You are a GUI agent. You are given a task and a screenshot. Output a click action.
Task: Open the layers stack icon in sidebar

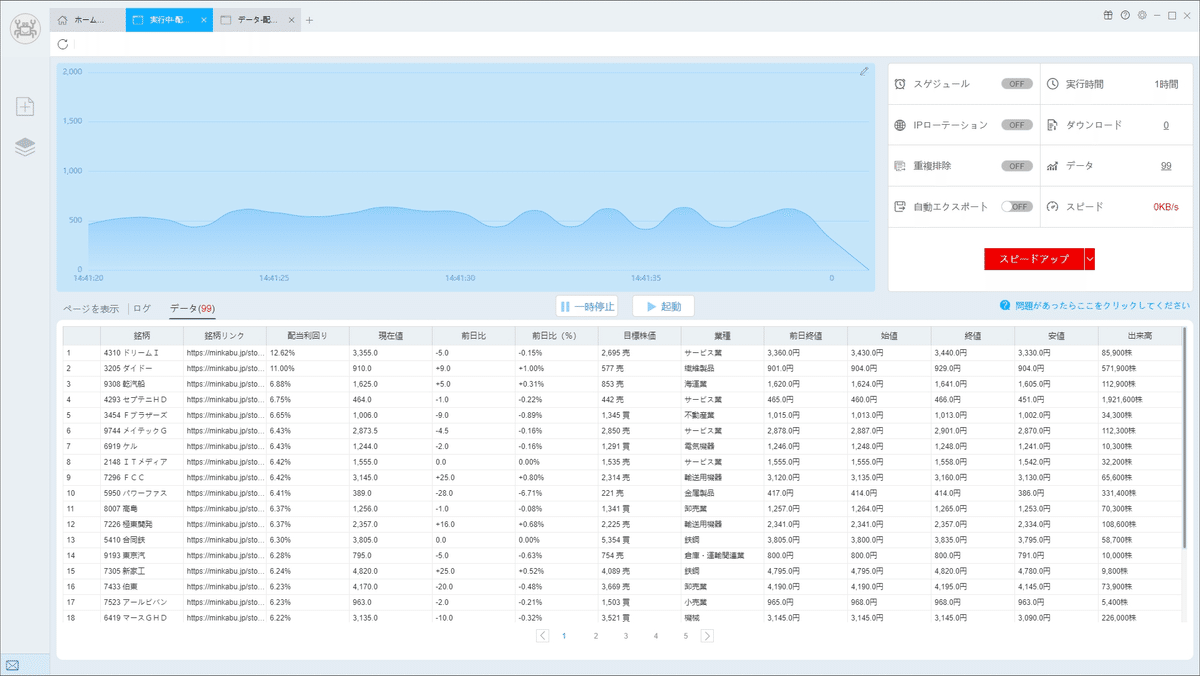pos(25,147)
